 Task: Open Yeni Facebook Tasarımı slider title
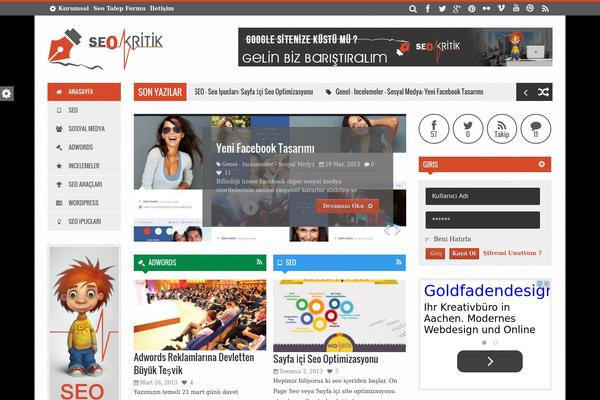pyautogui.click(x=265, y=149)
